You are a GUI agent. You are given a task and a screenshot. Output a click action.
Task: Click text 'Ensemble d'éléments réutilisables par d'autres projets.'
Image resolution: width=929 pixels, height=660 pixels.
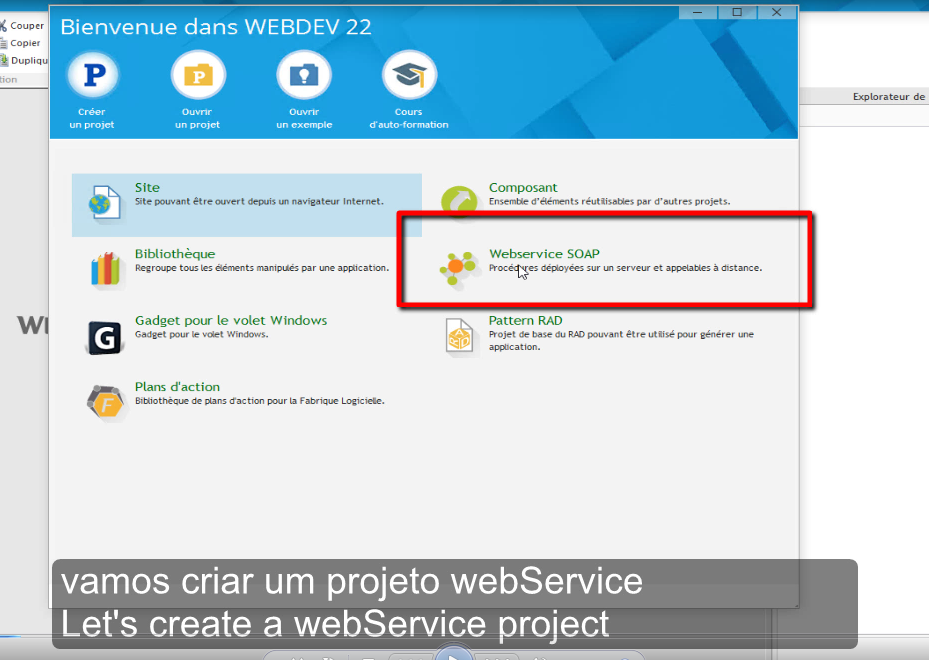tap(609, 201)
